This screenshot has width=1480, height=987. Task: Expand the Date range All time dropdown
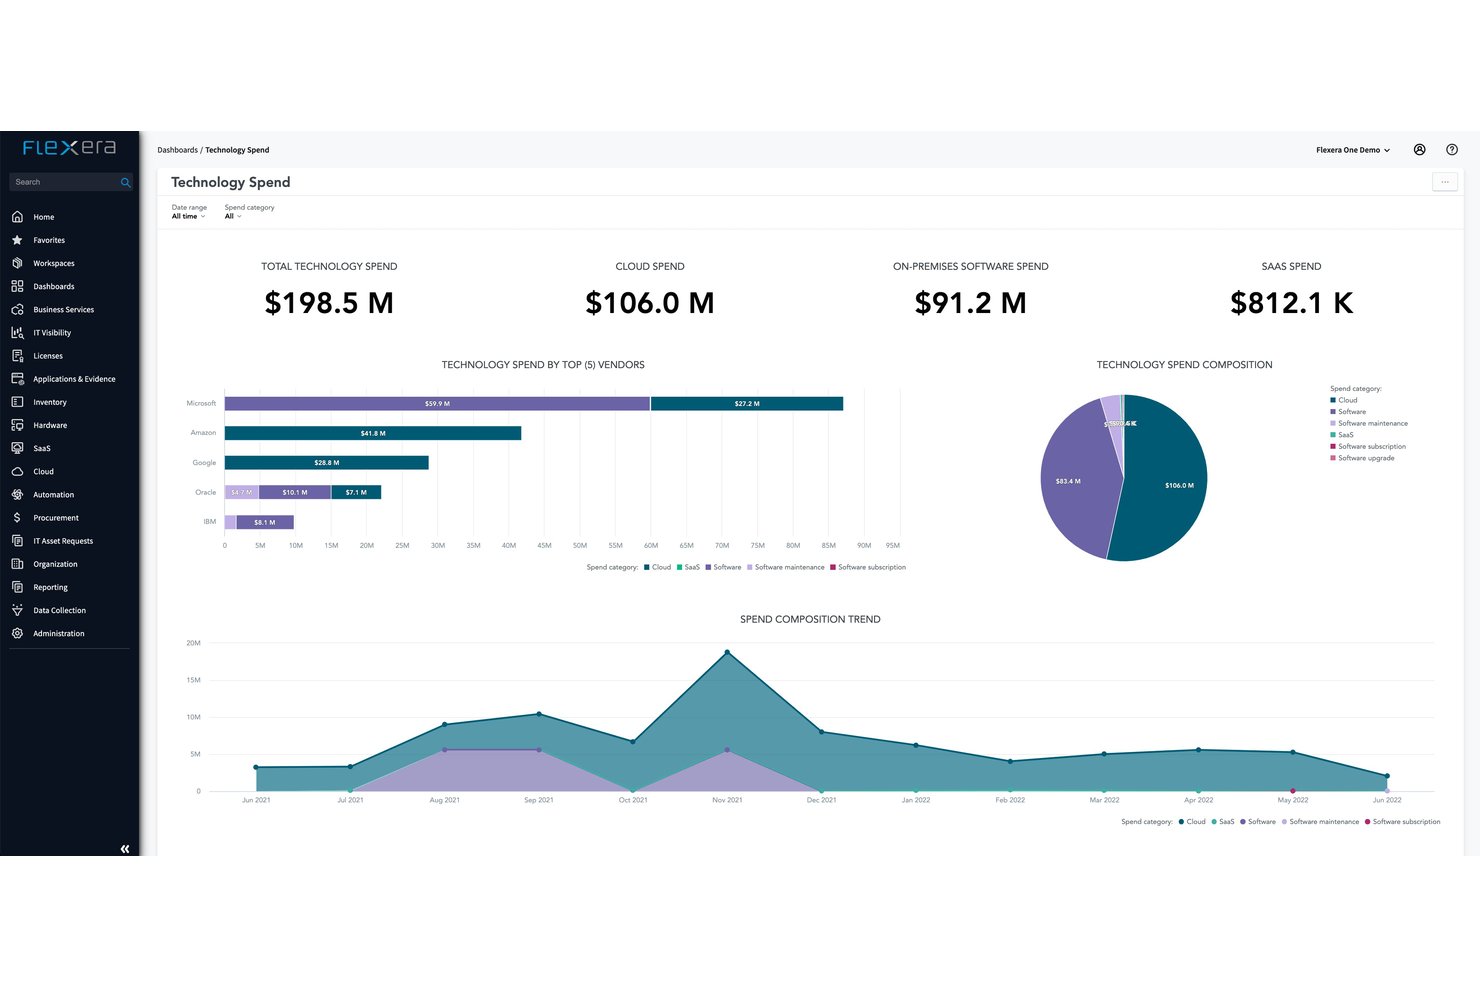point(188,216)
